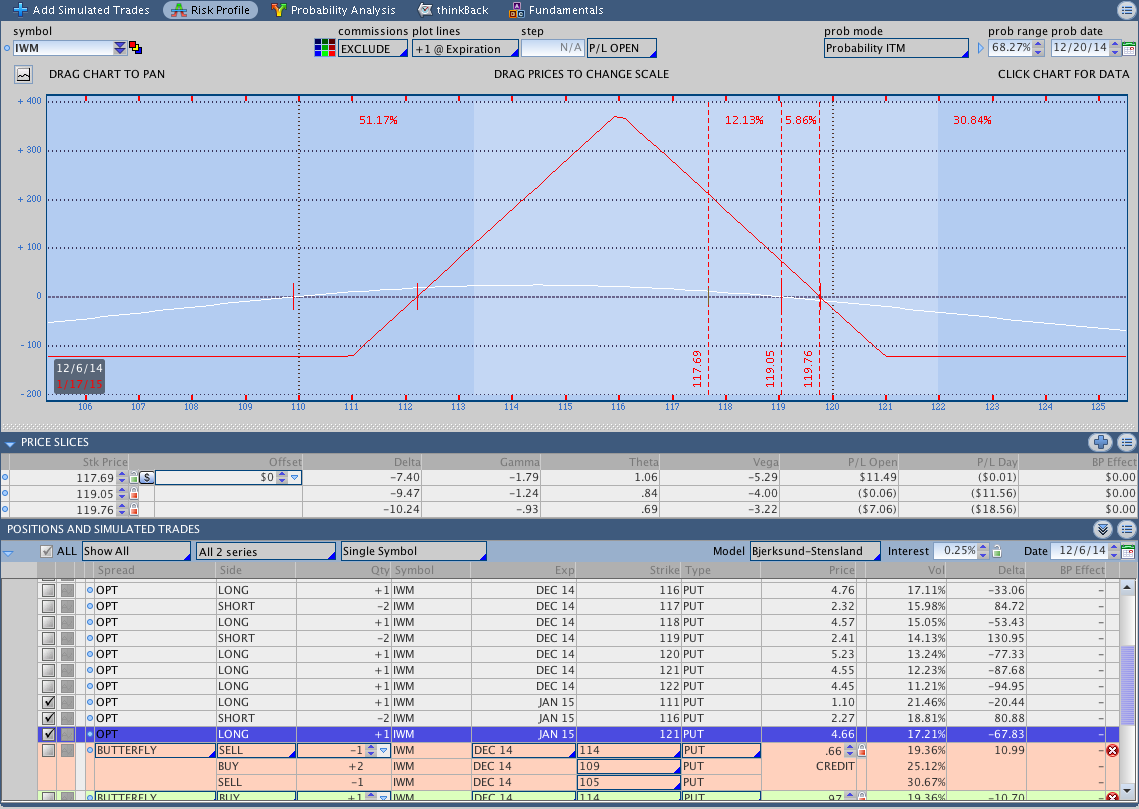Open the All 2 series dropdown
The height and width of the screenshot is (809, 1139).
(x=266, y=551)
